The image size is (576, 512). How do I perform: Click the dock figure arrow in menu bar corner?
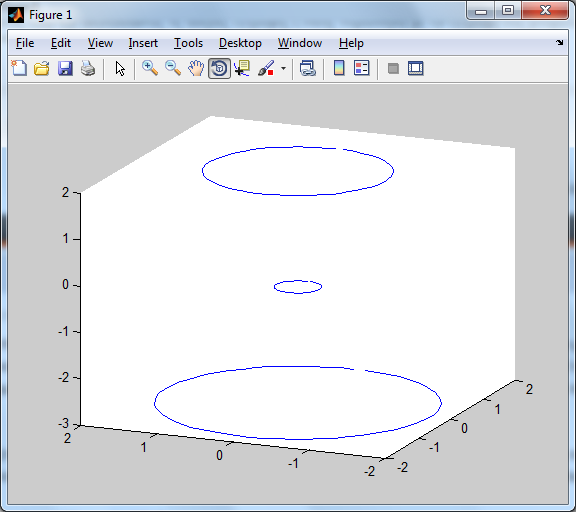[559, 43]
